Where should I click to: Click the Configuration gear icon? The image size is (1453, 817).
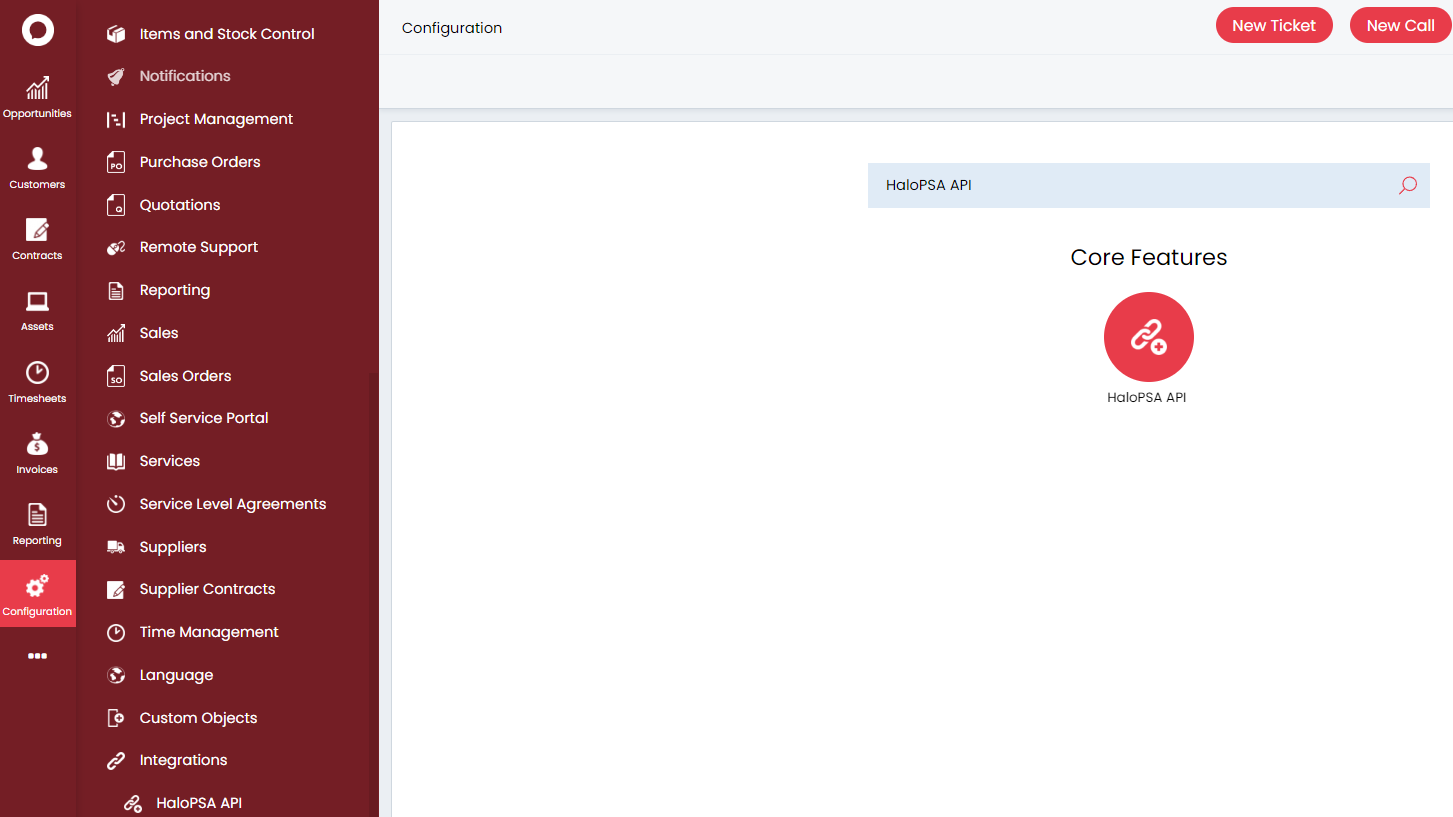[x=37, y=593]
